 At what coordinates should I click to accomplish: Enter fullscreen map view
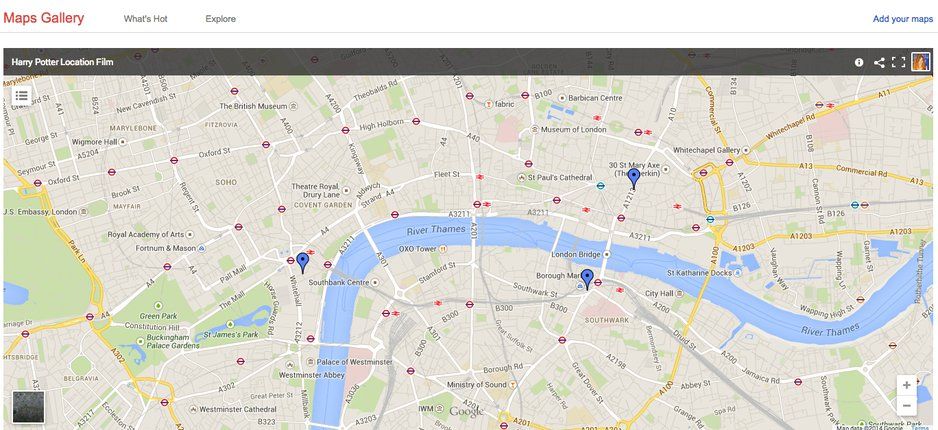(898, 62)
